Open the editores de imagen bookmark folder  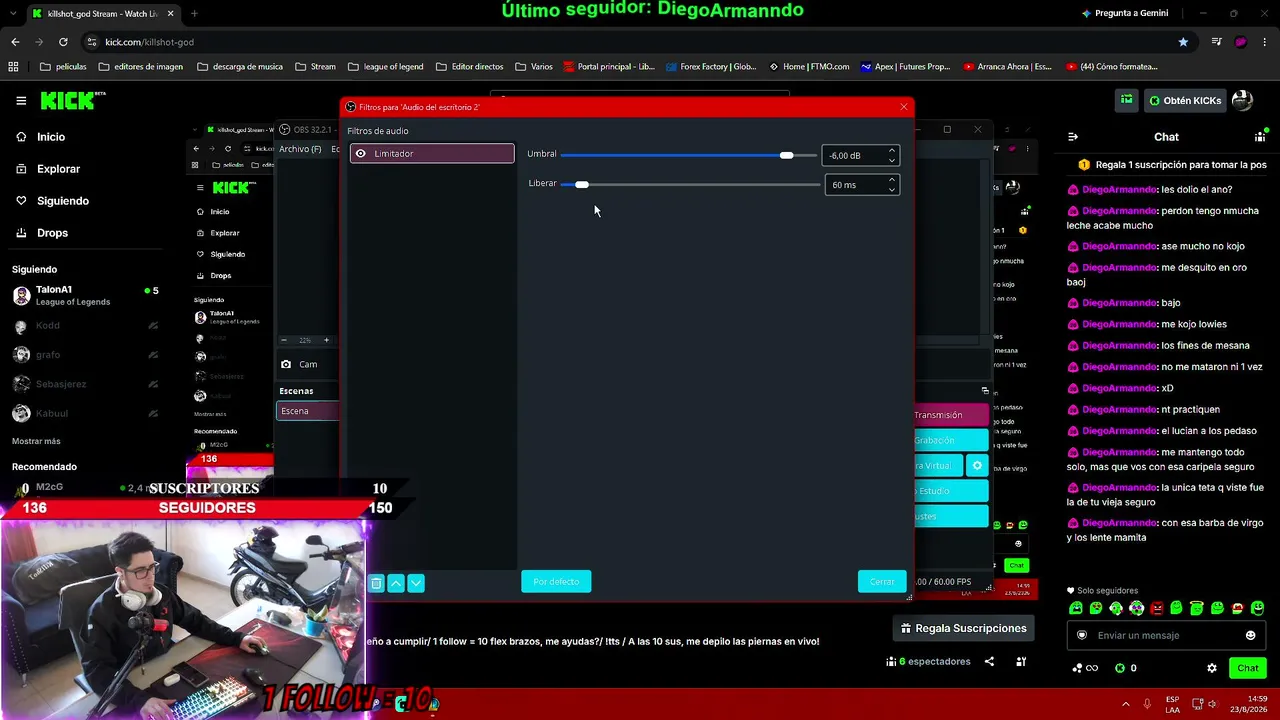pyautogui.click(x=141, y=67)
